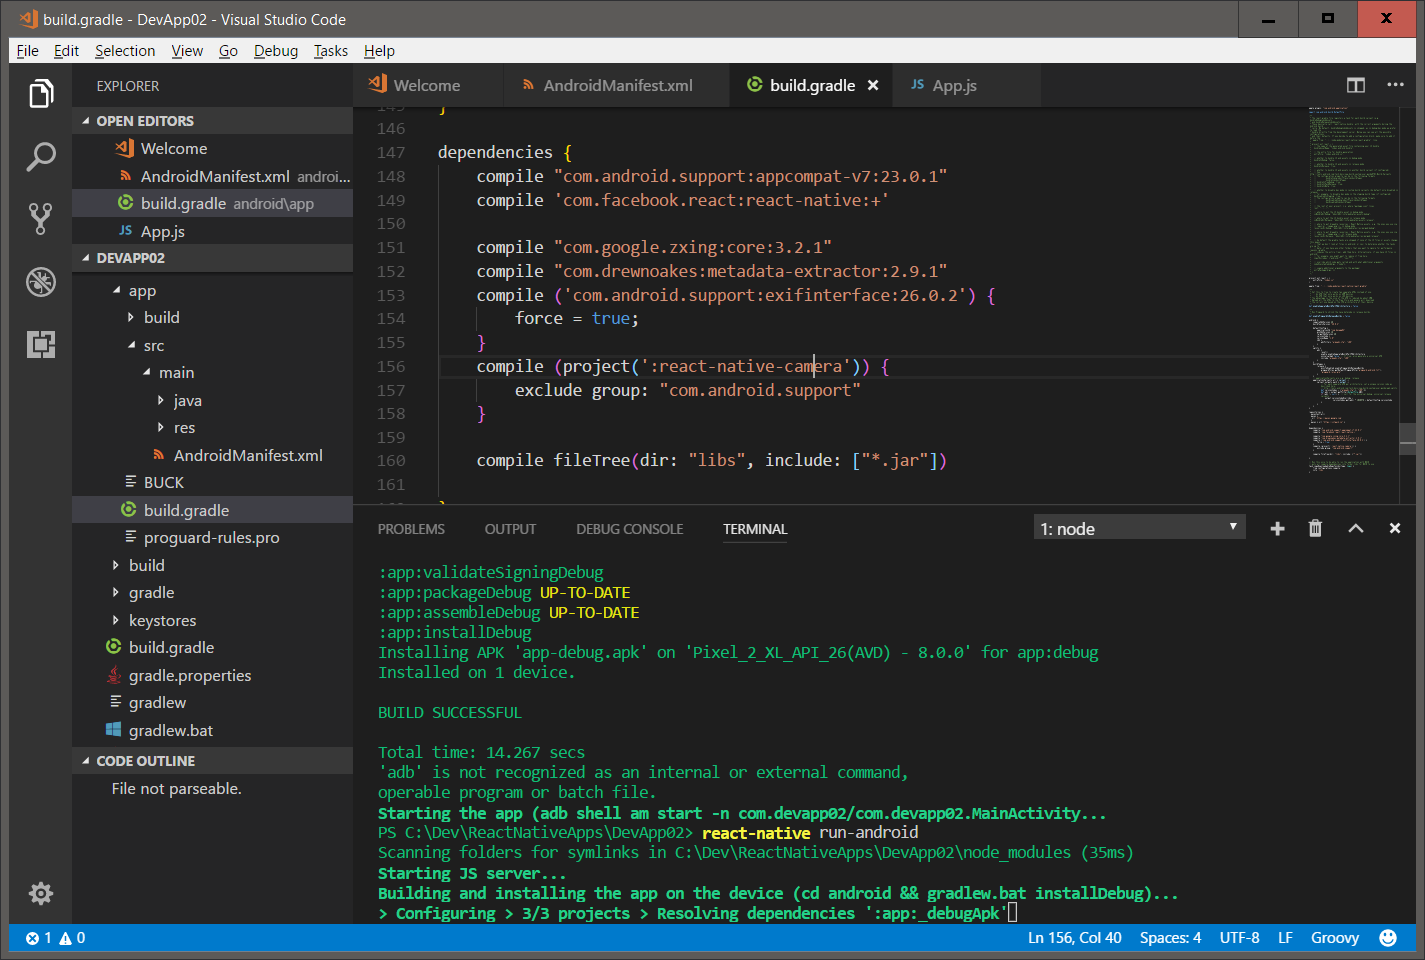Add a new terminal with plus icon

[1277, 529]
